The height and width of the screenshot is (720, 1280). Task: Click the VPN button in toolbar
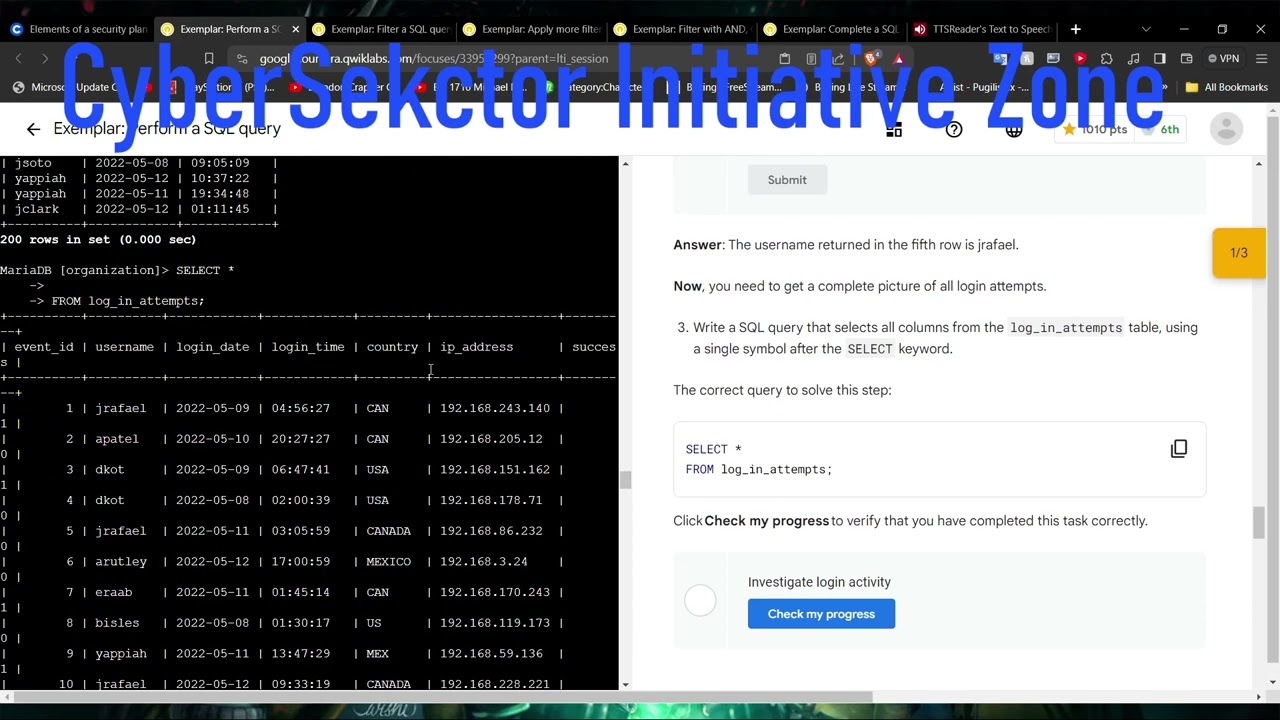pyautogui.click(x=1223, y=58)
